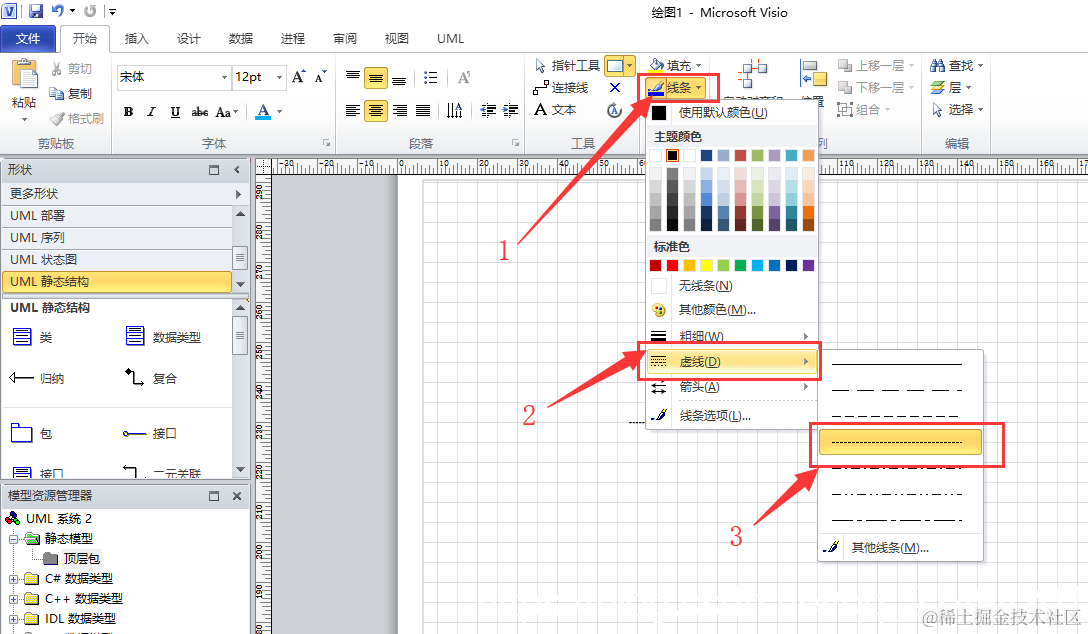The image size is (1088, 634).
Task: Close the Model Explorer (模型资源管理器) panel
Action: click(237, 496)
